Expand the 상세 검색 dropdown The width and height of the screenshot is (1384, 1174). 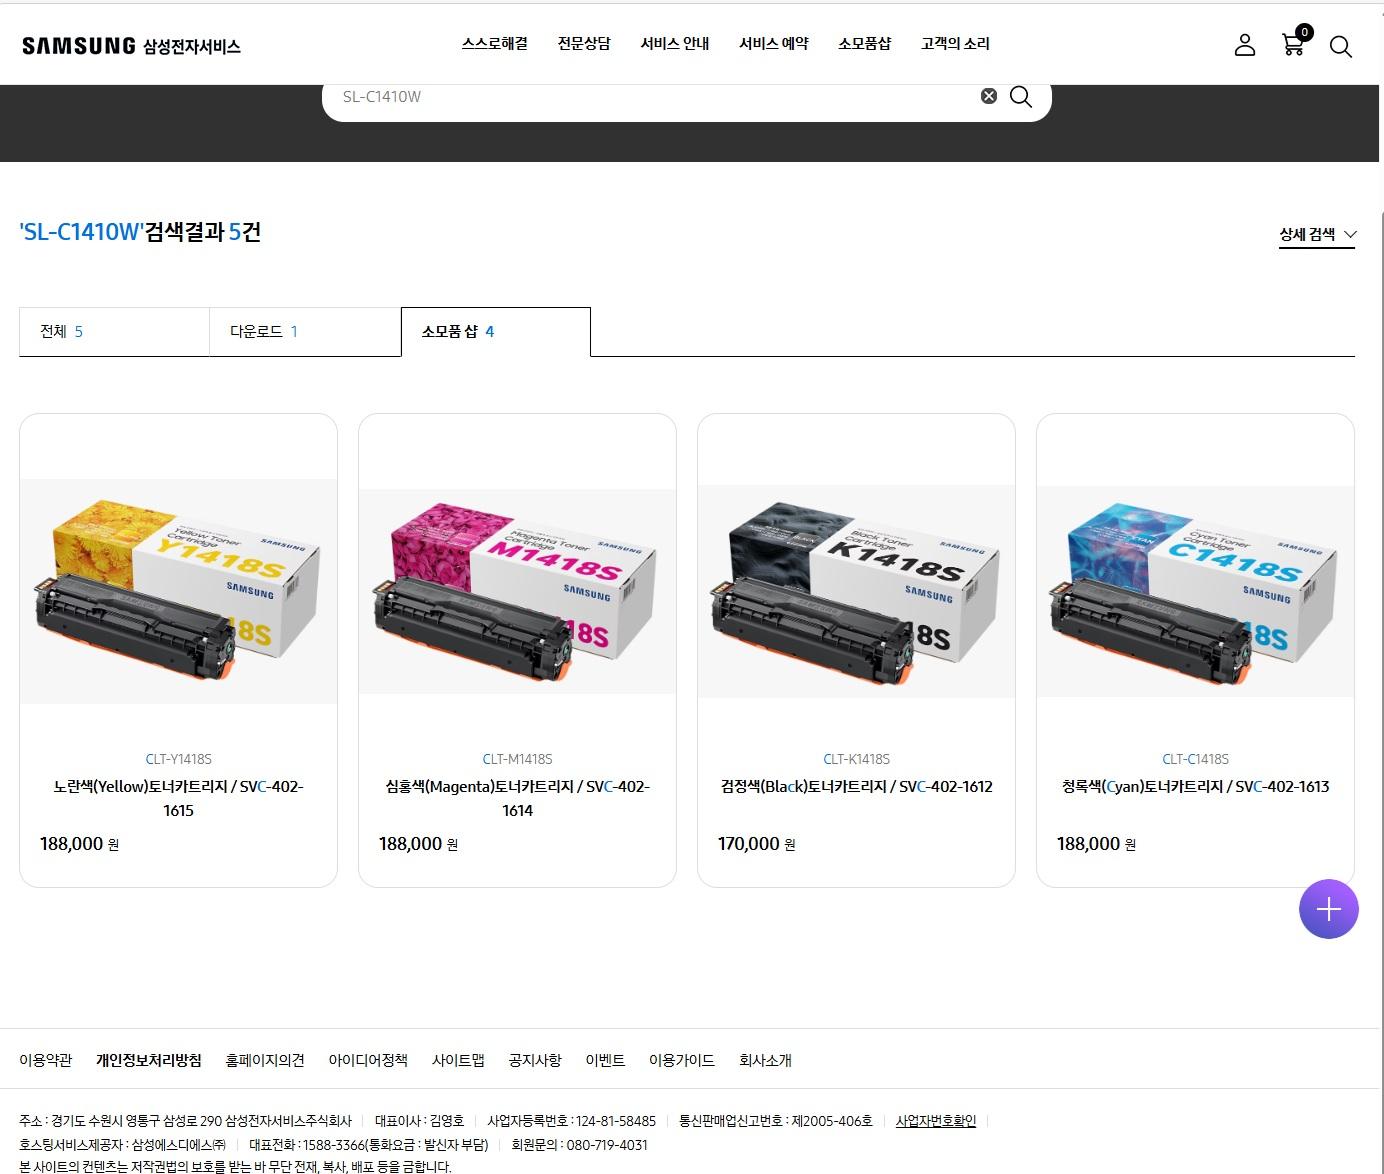pyautogui.click(x=1317, y=234)
